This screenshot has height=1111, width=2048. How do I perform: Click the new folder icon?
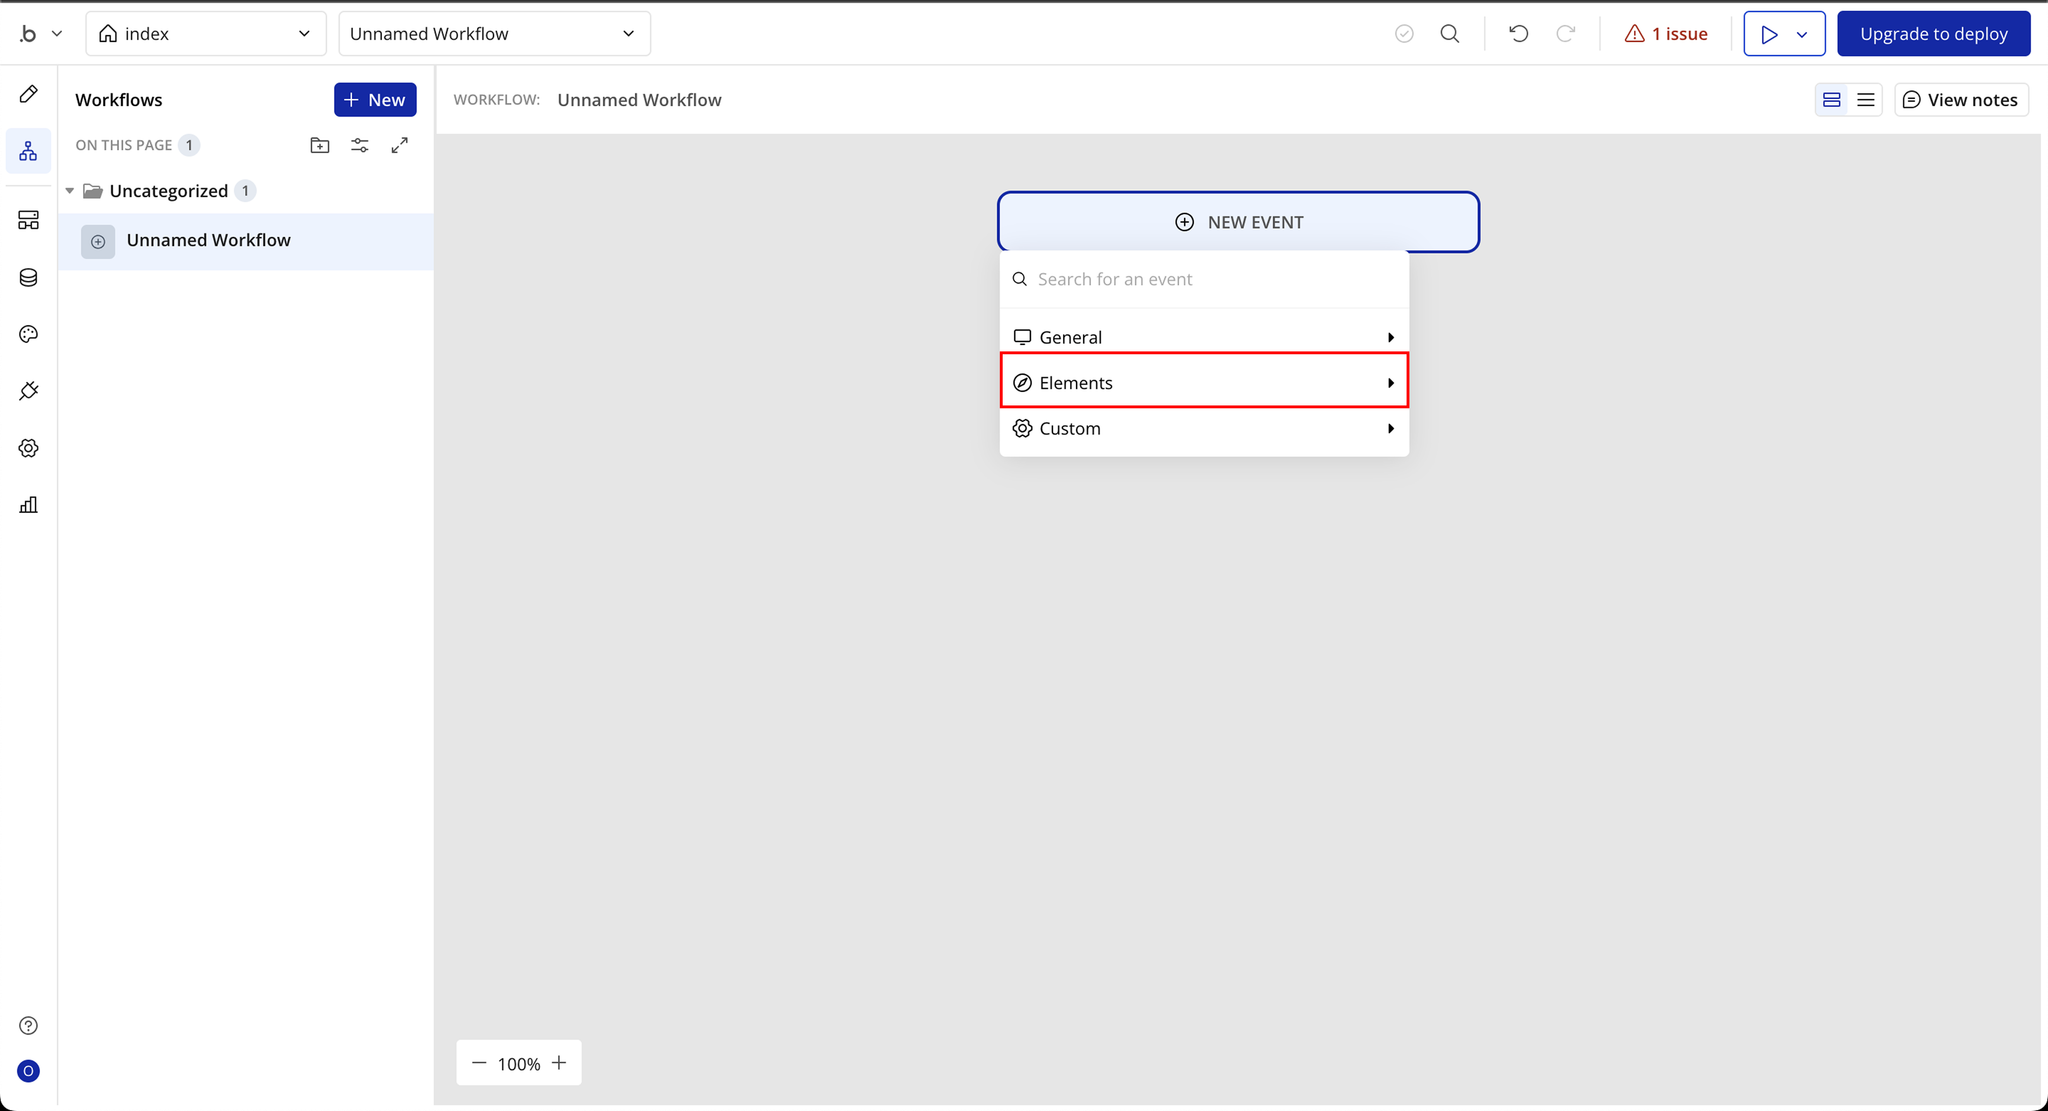coord(320,146)
